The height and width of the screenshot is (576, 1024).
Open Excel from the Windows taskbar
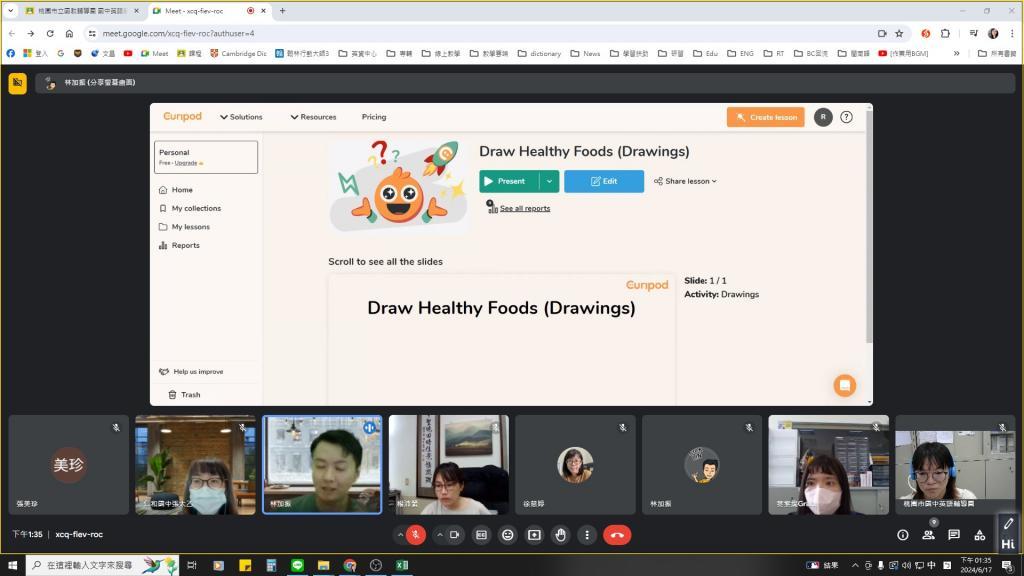click(x=401, y=565)
